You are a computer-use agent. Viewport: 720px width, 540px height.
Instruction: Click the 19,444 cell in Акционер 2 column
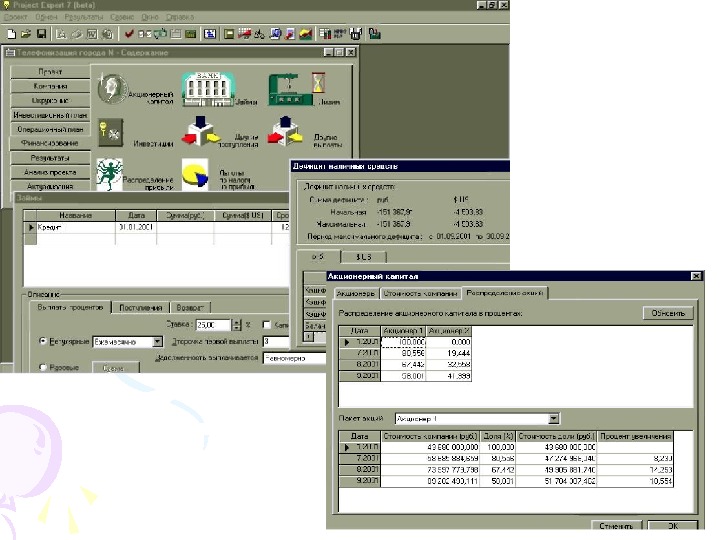click(x=448, y=353)
